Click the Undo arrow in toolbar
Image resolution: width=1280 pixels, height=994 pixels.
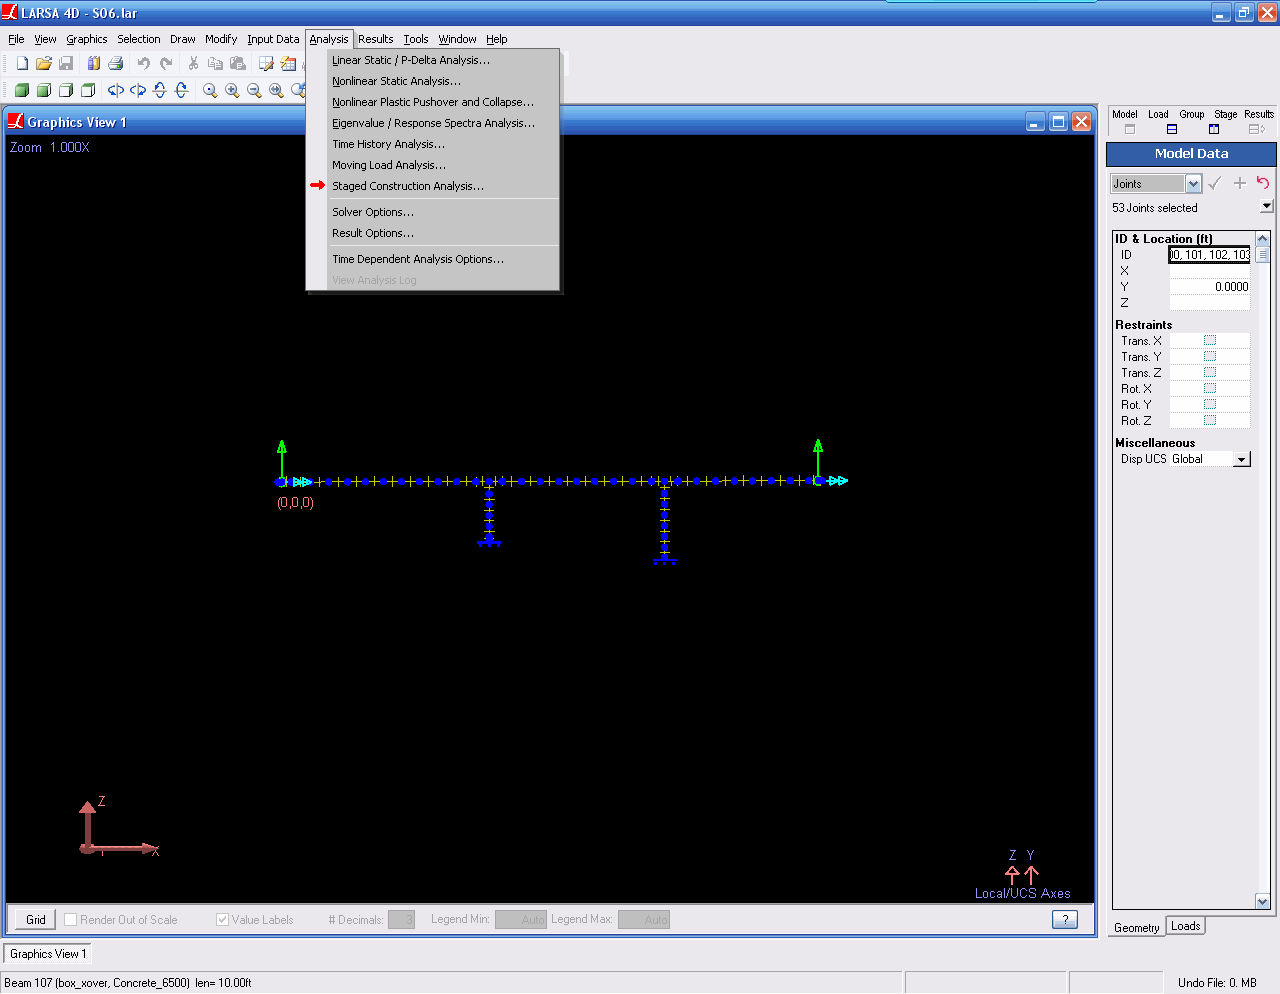[144, 63]
